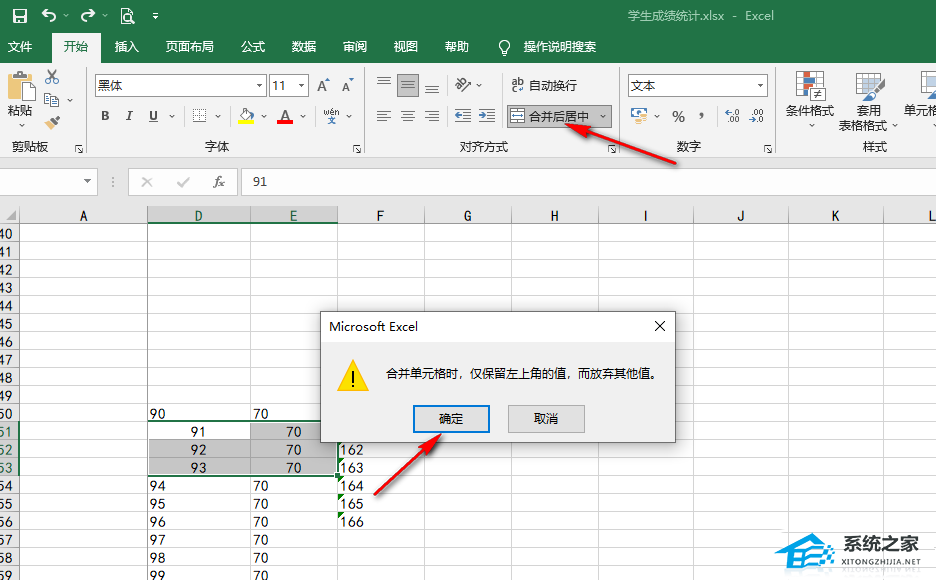Image resolution: width=936 pixels, height=580 pixels.
Task: Click the percent style icon
Action: pos(678,116)
